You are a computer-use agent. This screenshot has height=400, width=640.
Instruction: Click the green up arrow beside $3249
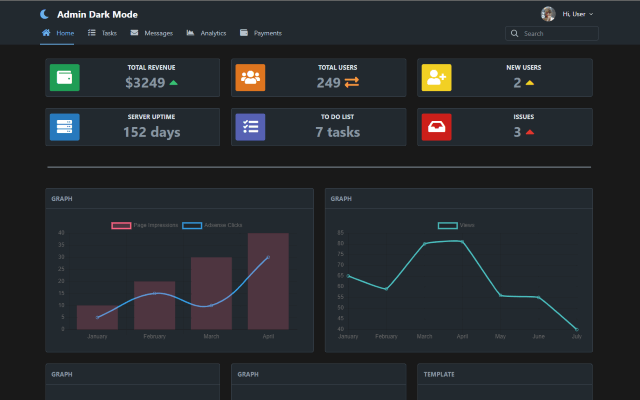click(x=173, y=83)
